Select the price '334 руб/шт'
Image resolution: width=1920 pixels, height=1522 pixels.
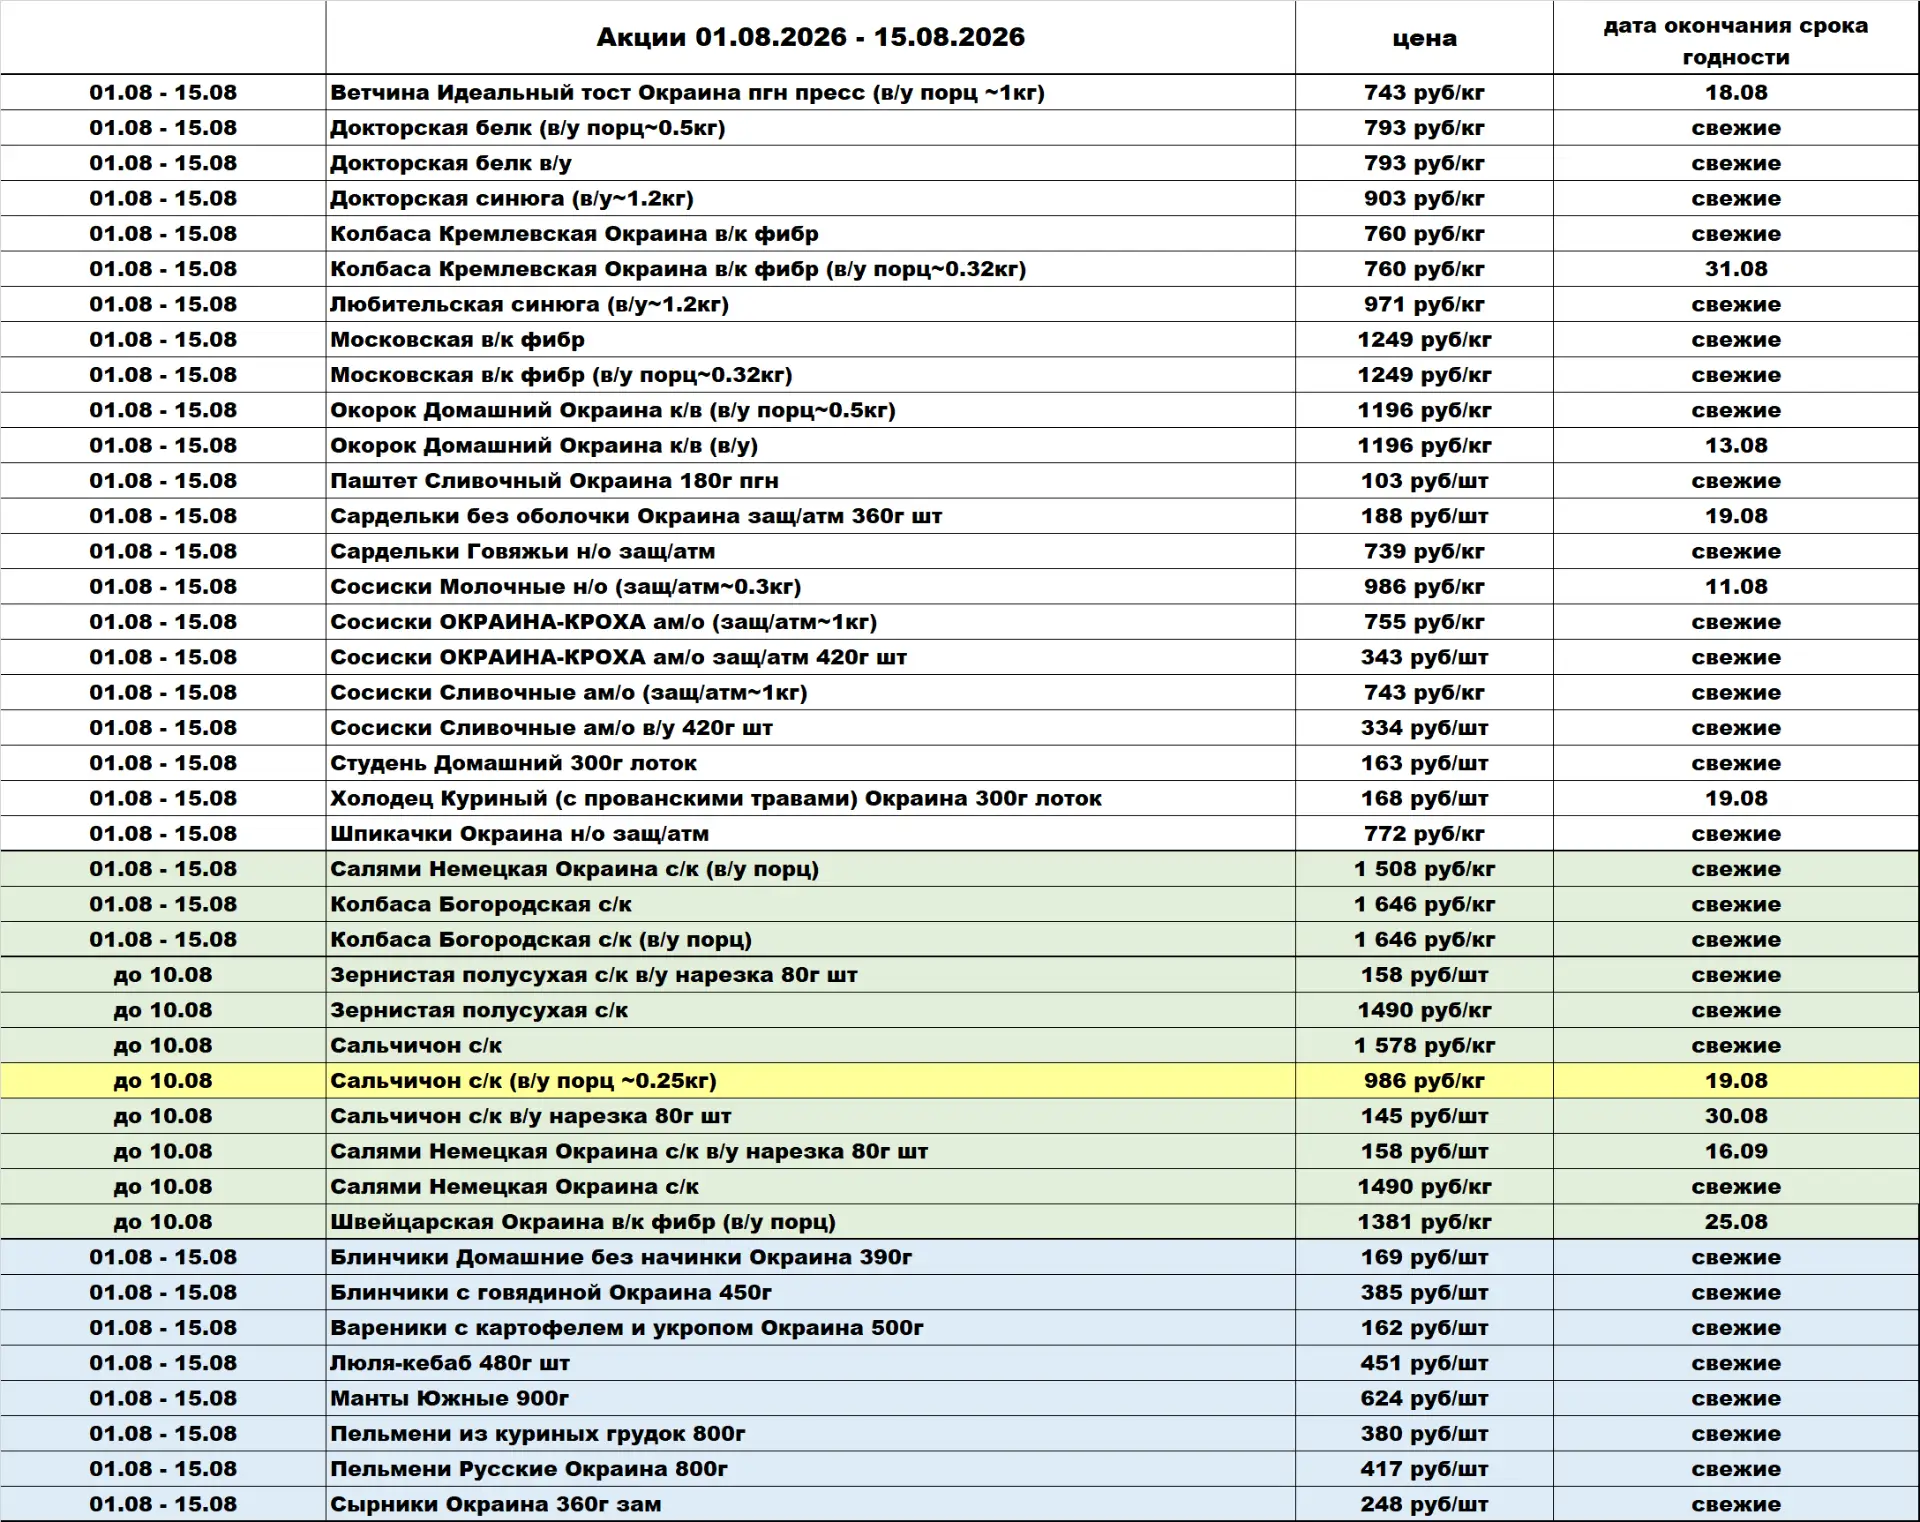coord(1424,728)
